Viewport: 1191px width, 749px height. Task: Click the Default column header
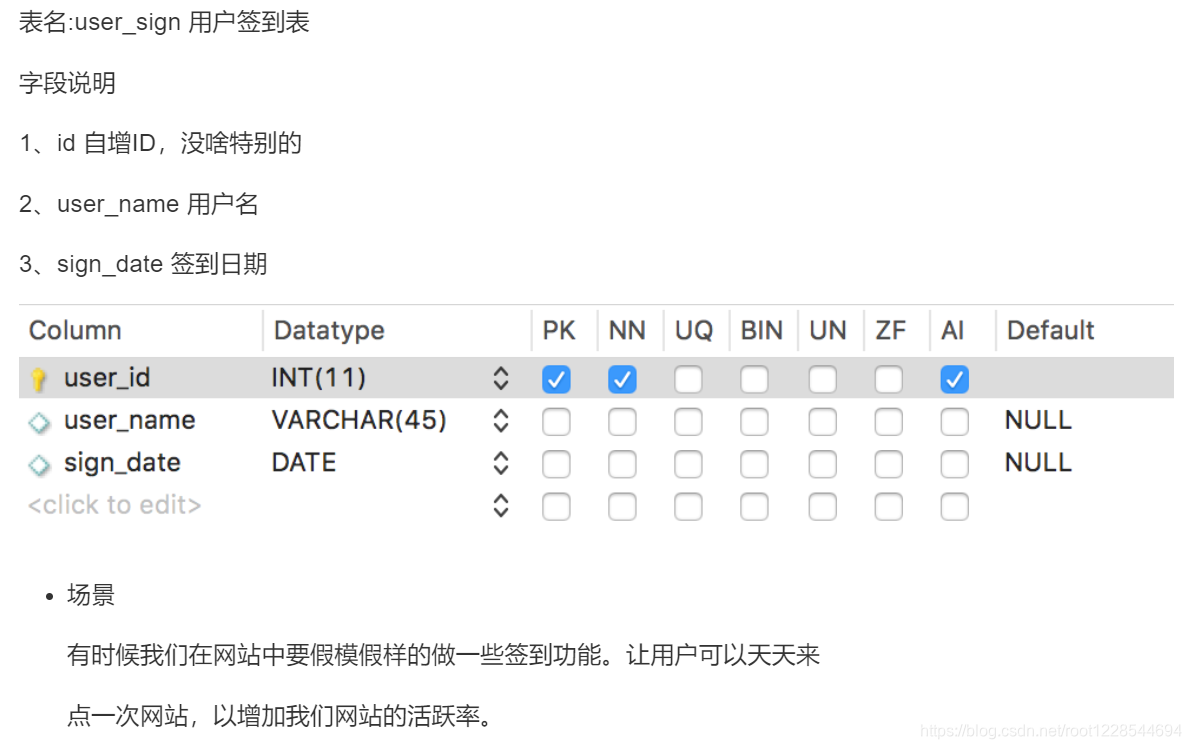tap(1050, 330)
